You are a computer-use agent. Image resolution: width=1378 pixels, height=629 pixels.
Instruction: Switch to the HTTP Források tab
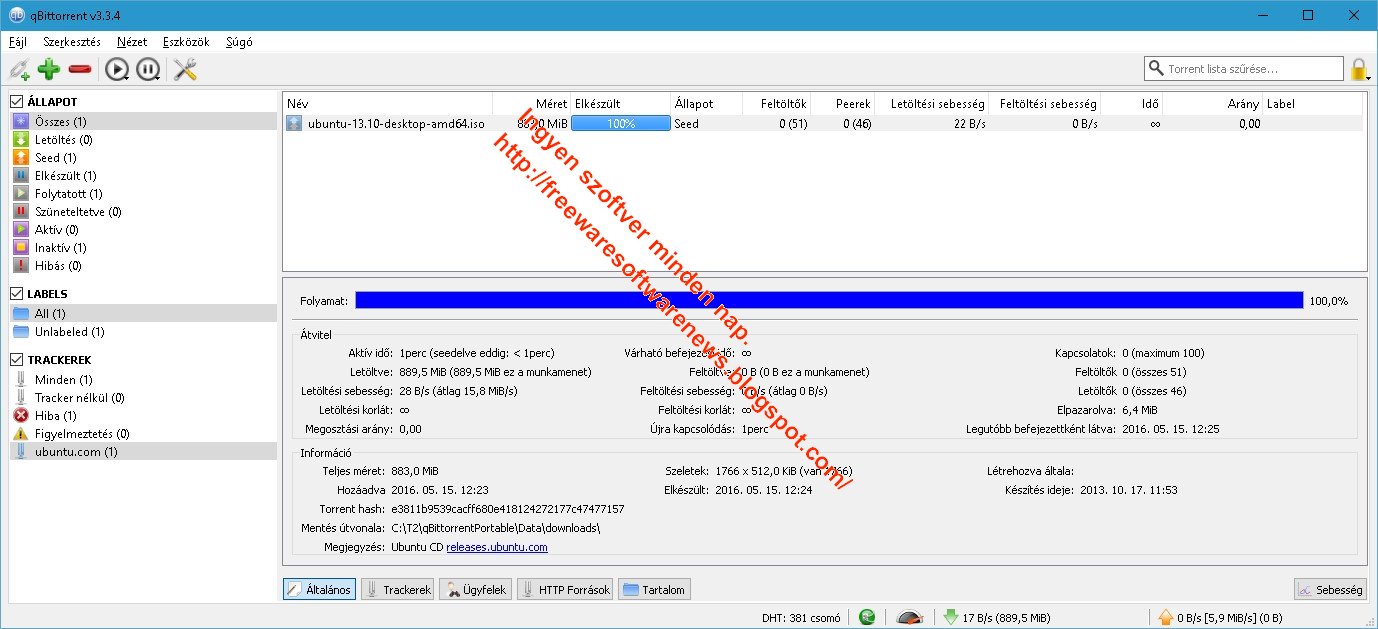(x=564, y=590)
